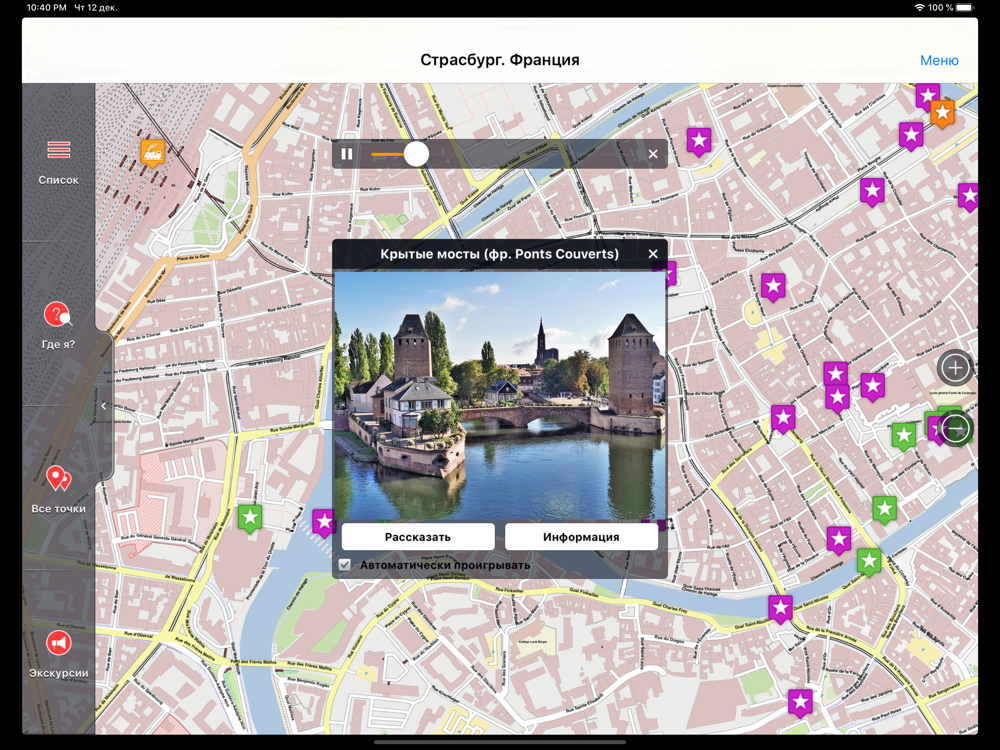Select the green star marker beside the left riverbank
This screenshot has width=1000, height=750.
click(x=250, y=518)
